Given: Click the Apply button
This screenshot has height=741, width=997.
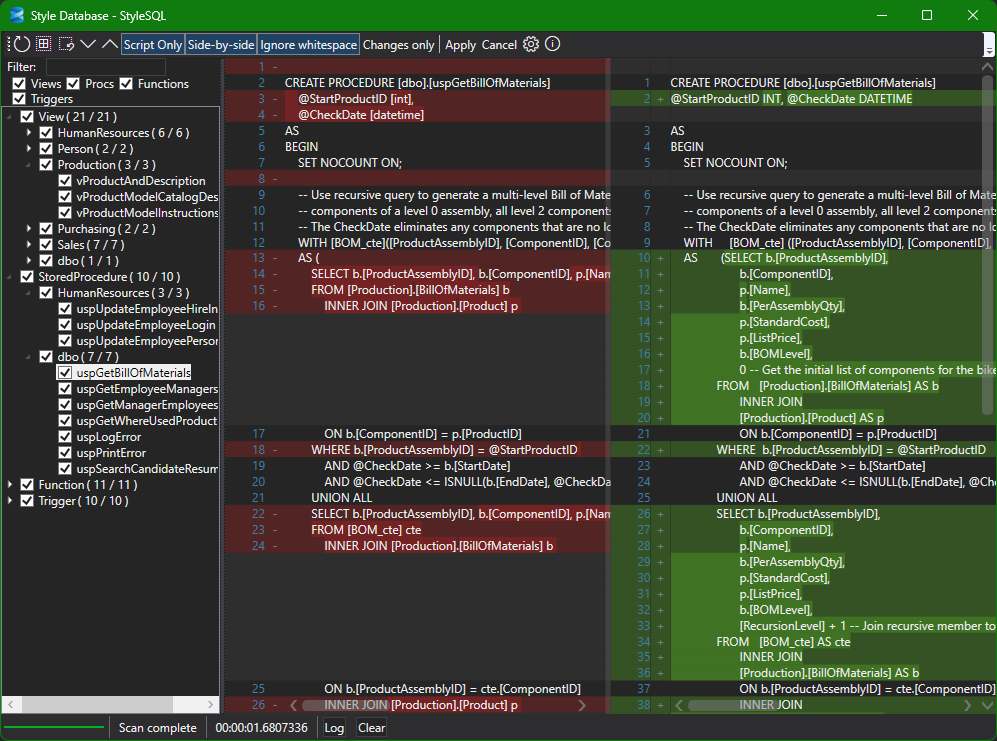Looking at the screenshot, I should coord(460,45).
